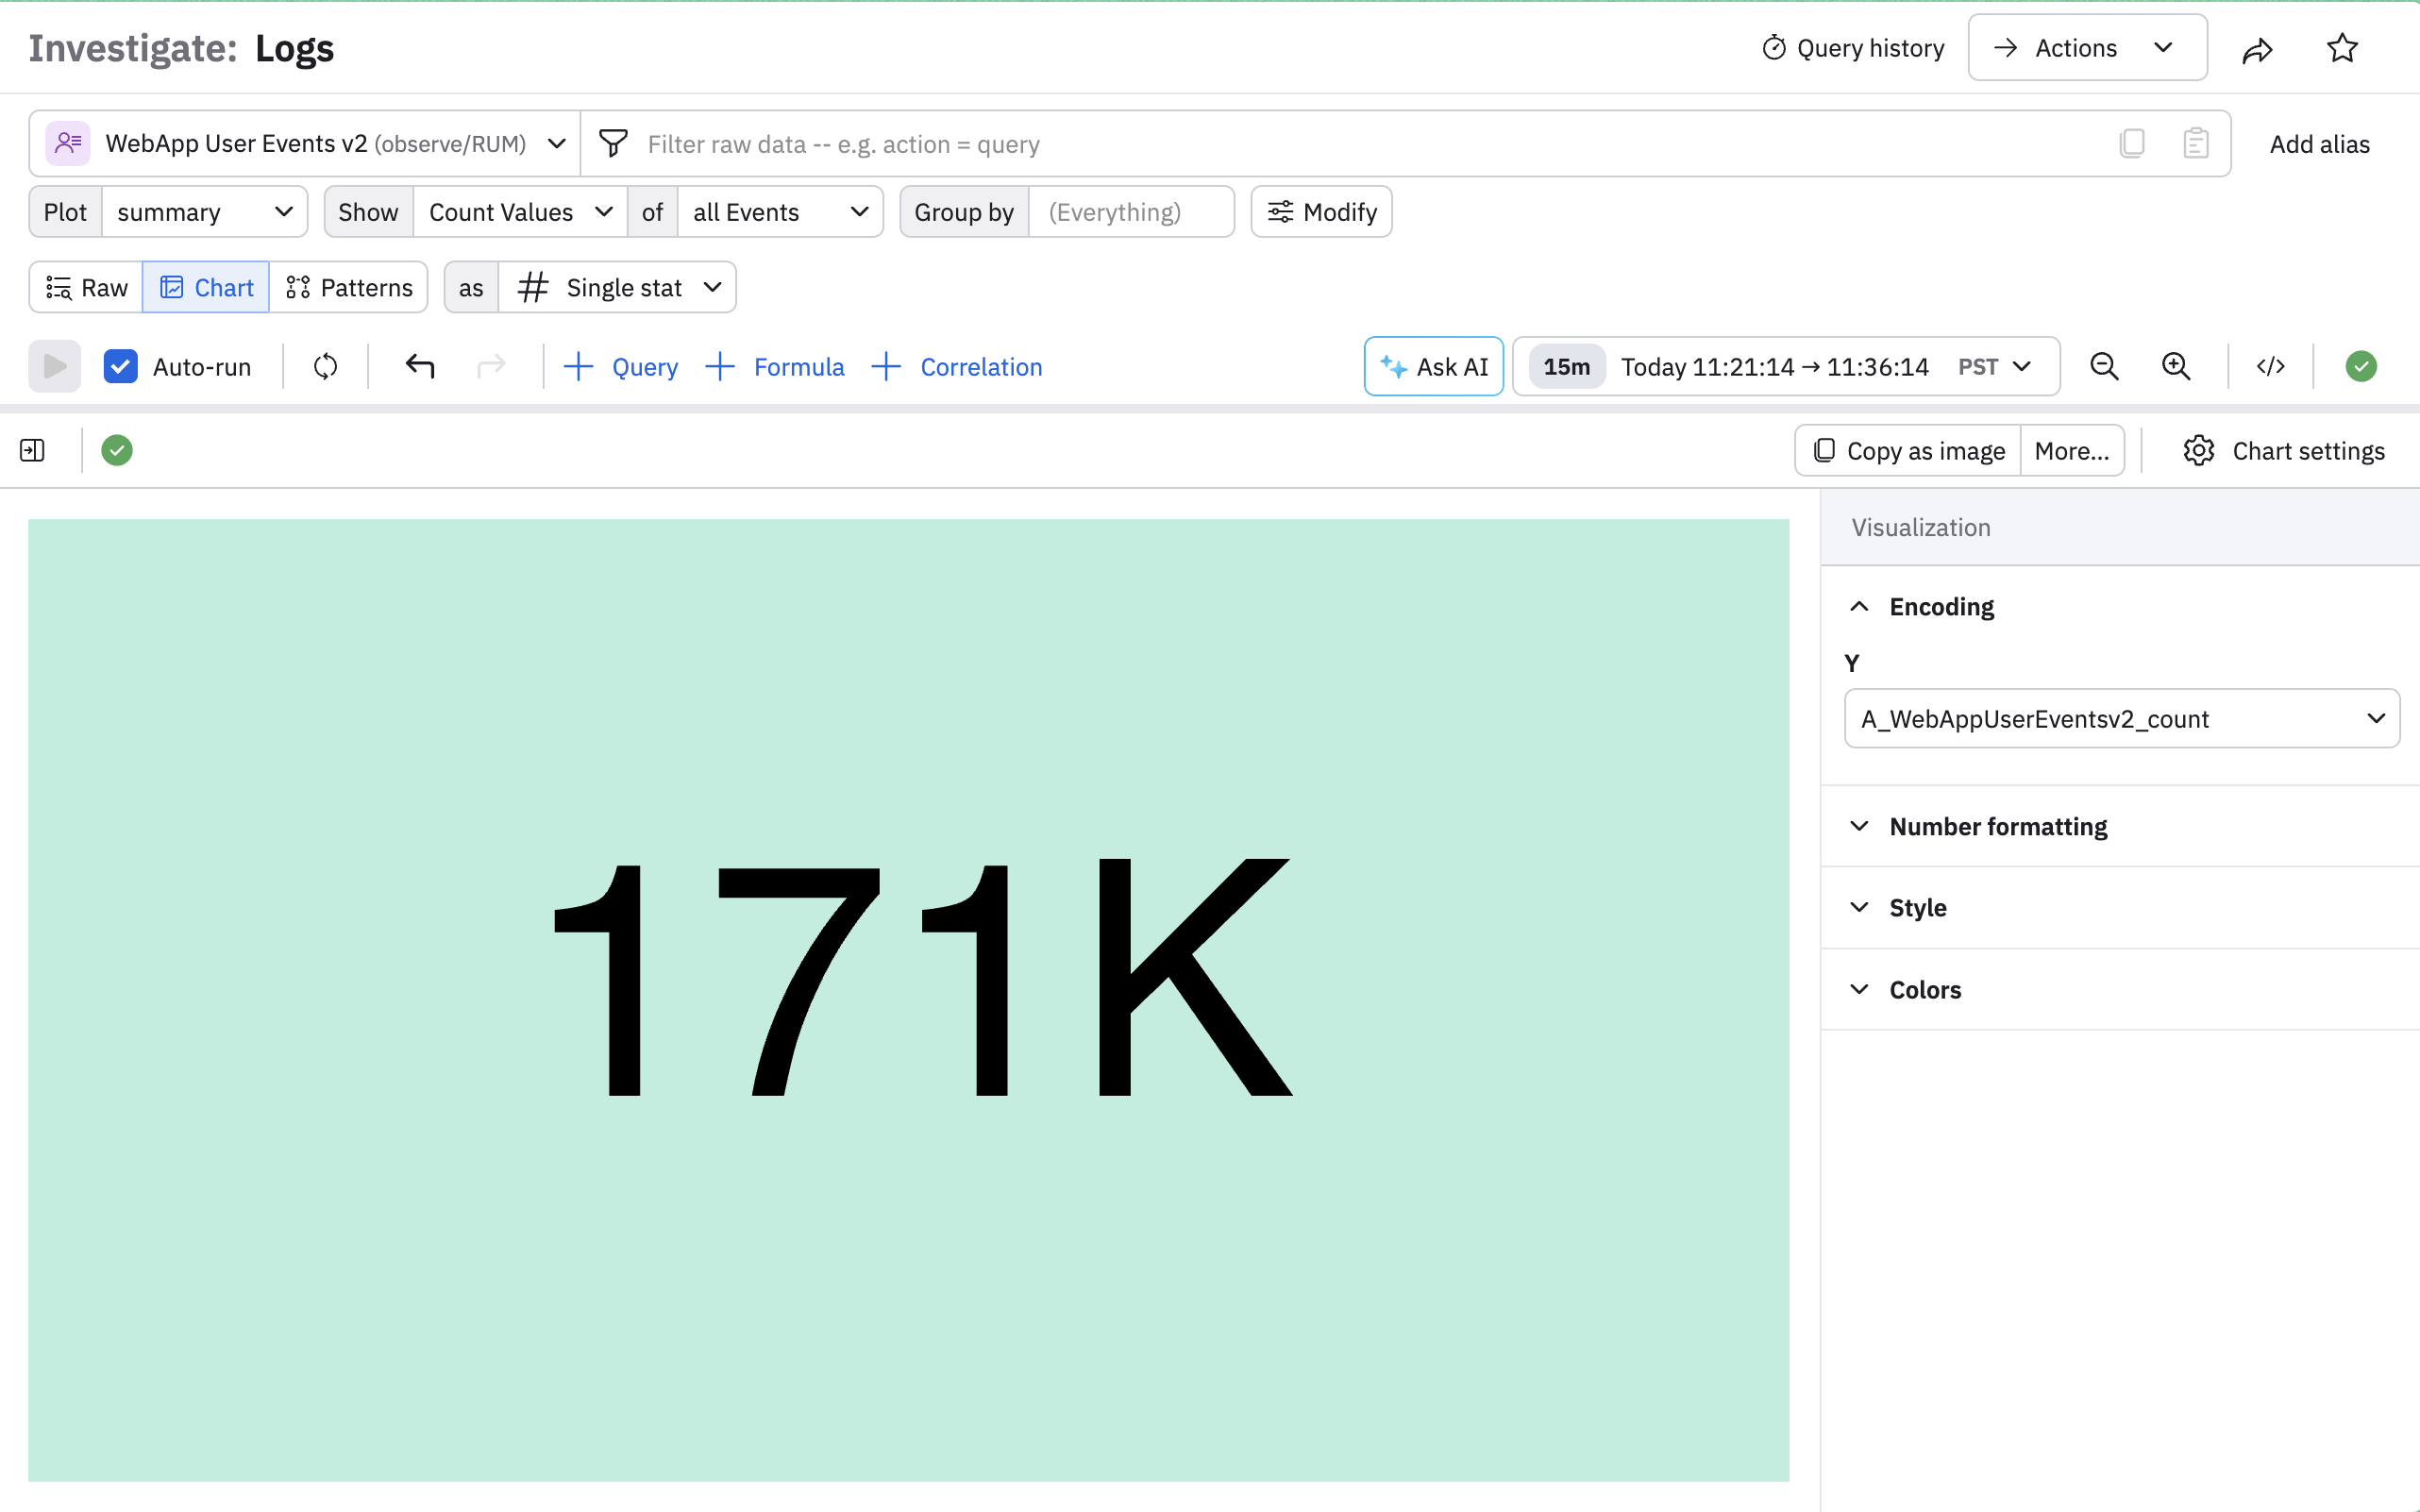Undo the last query change
Image resolution: width=2420 pixels, height=1512 pixels.
(x=420, y=367)
